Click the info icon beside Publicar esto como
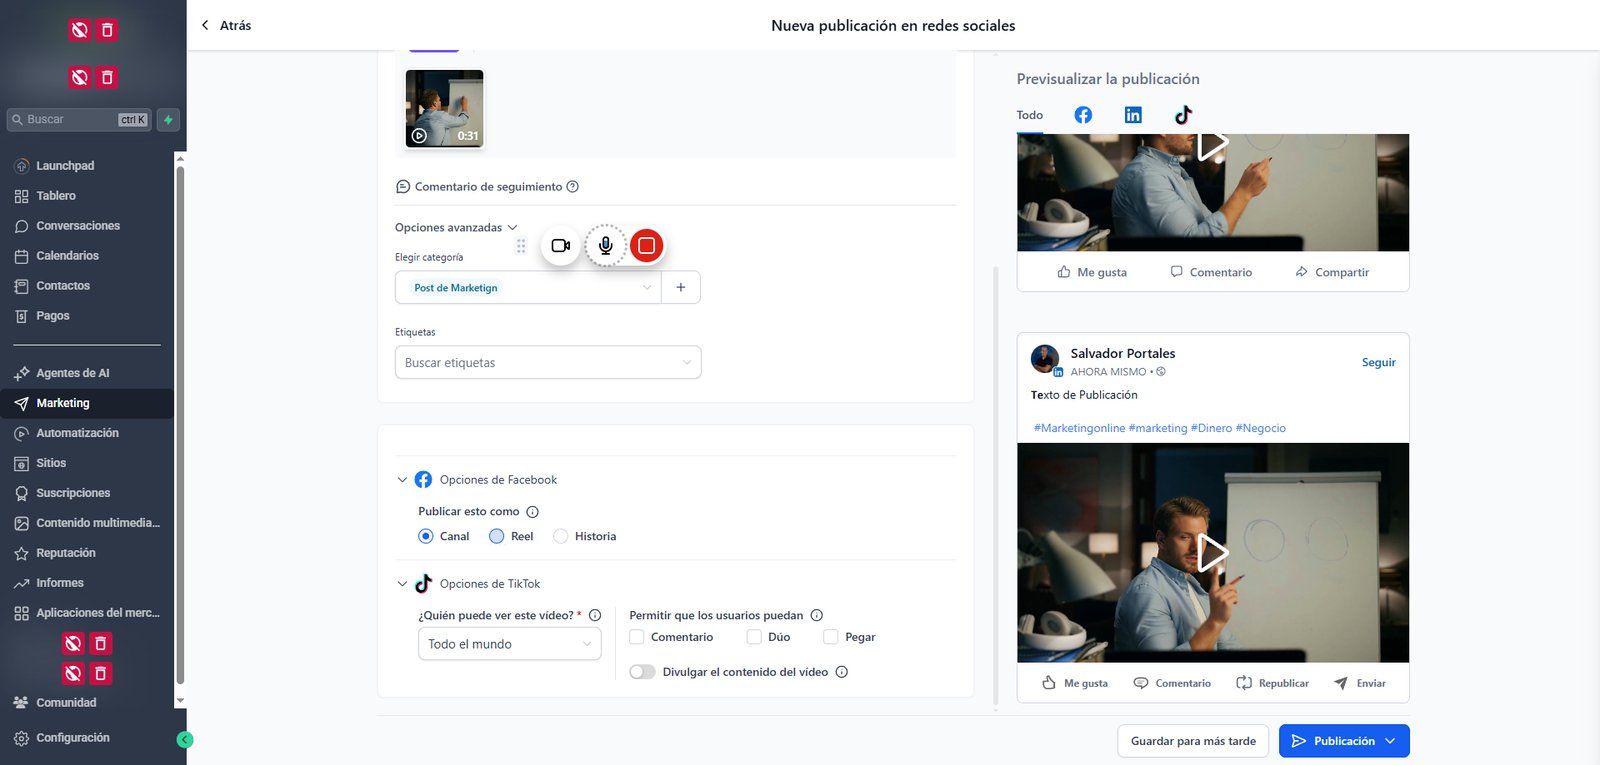1600x765 pixels. pyautogui.click(x=533, y=512)
